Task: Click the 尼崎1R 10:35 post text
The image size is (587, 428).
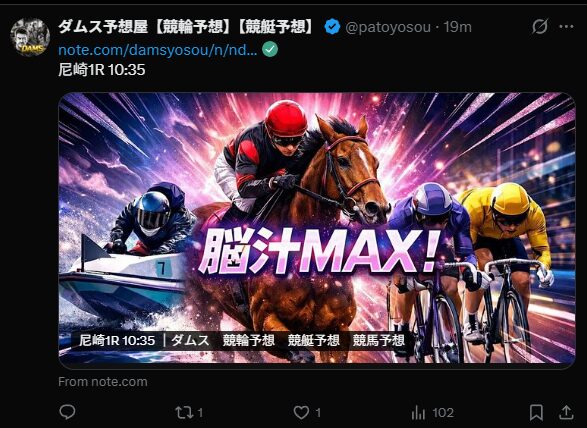Action: pos(102,70)
